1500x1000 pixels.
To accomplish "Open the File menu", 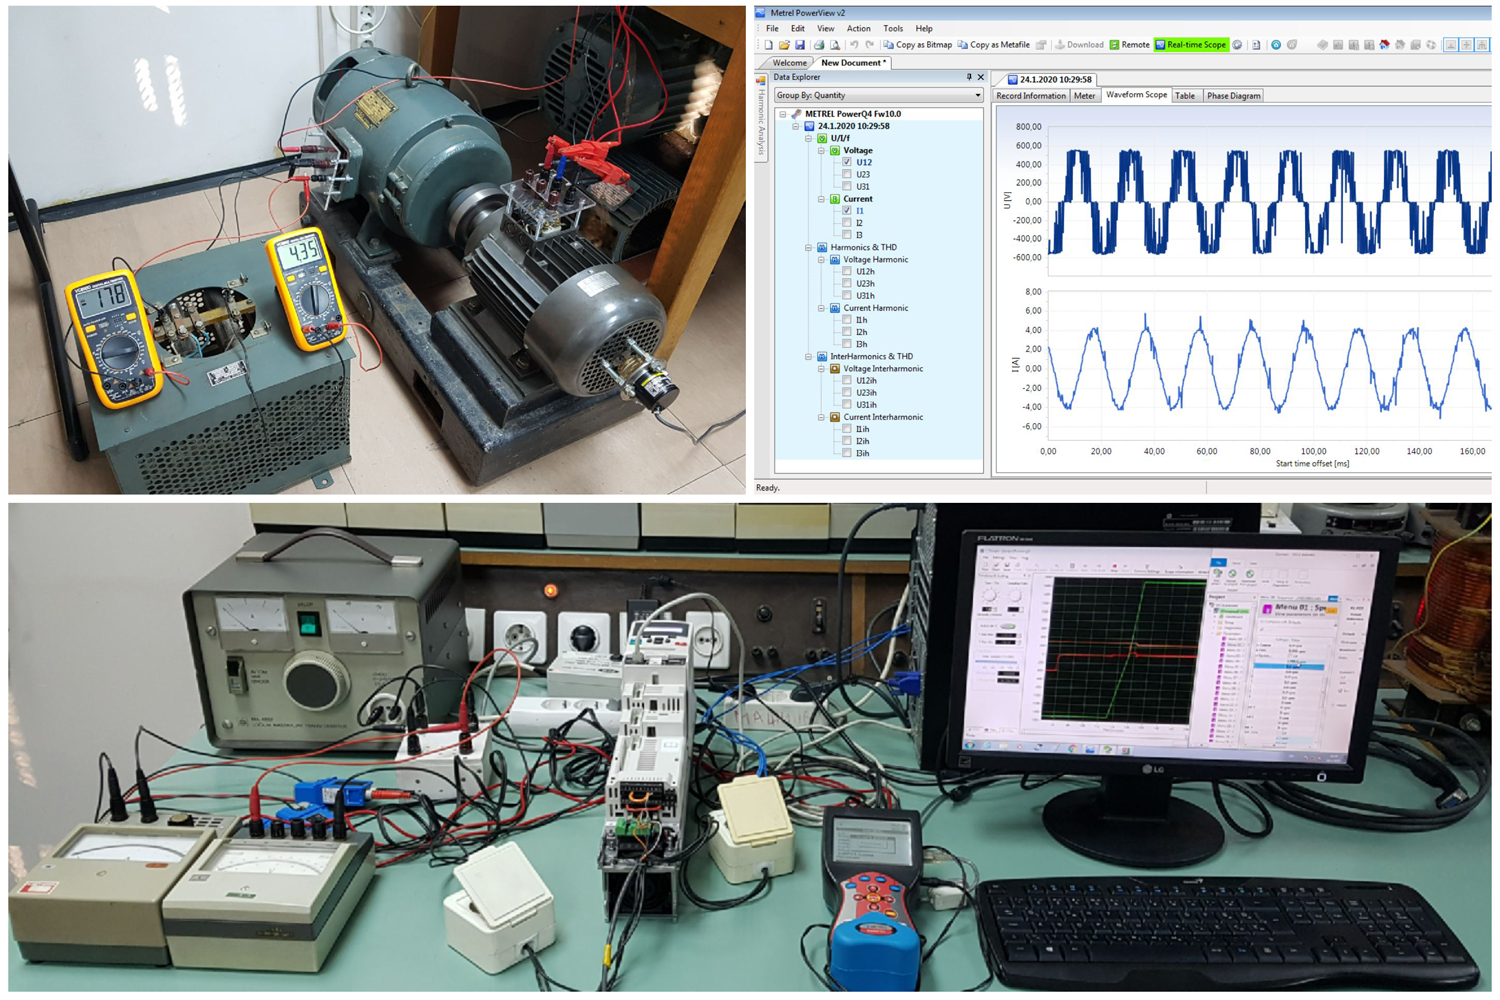I will (x=772, y=29).
